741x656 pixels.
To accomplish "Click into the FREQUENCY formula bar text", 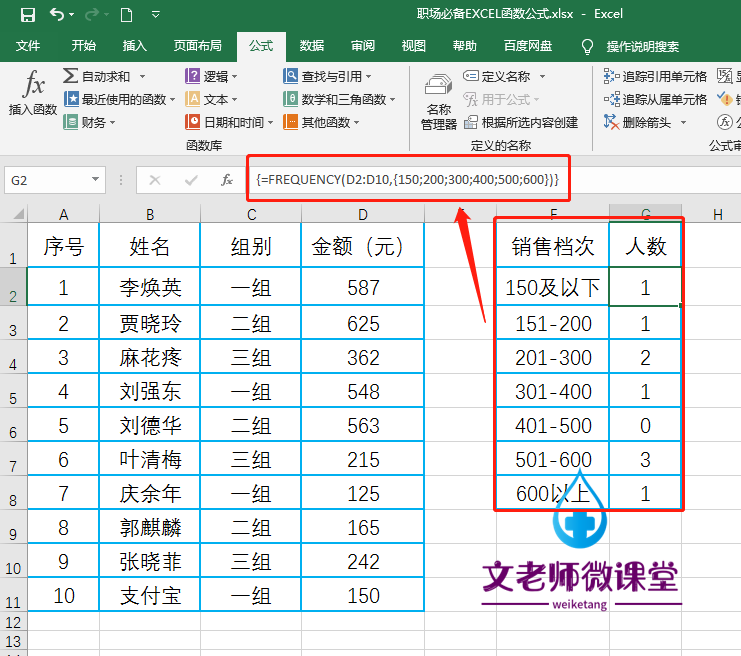I will tap(407, 180).
